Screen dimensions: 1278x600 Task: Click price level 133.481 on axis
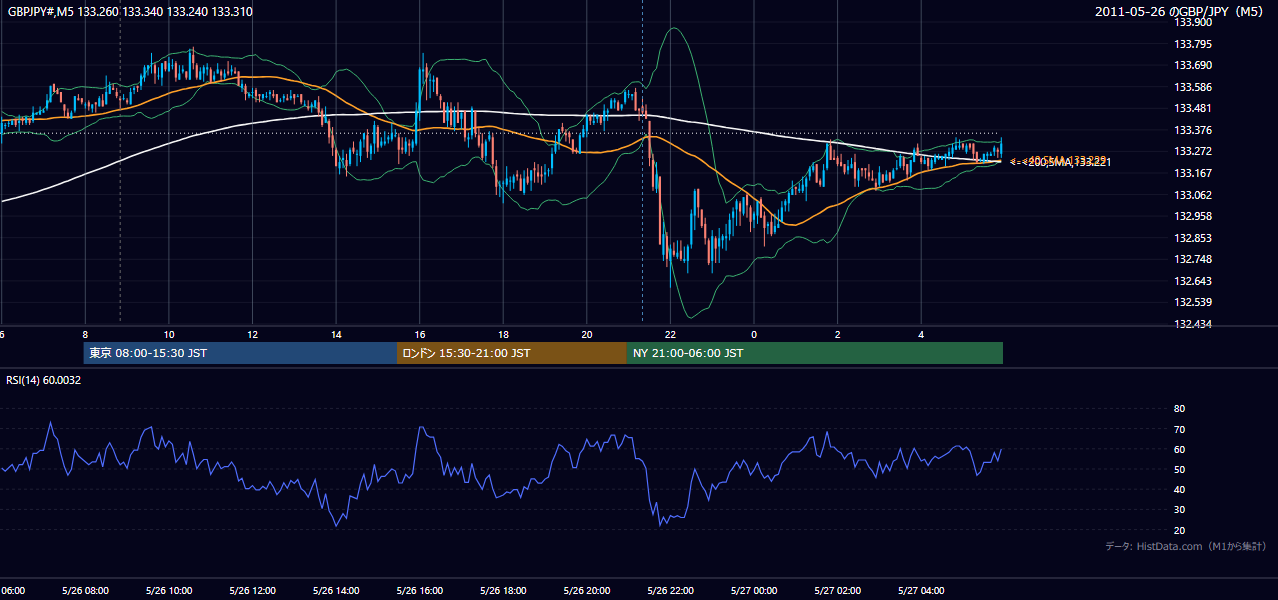[x=1194, y=108]
